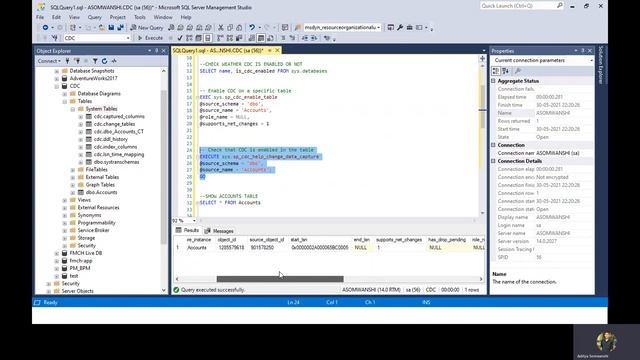Expand the AdventureWorks2017 database node
This screenshot has height=360, width=640.
coord(57,78)
